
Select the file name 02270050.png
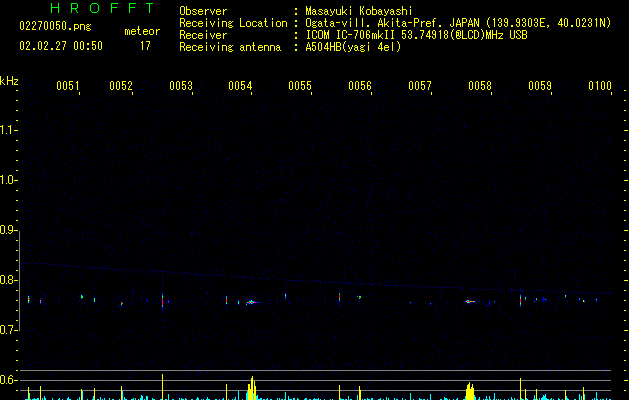coord(55,26)
